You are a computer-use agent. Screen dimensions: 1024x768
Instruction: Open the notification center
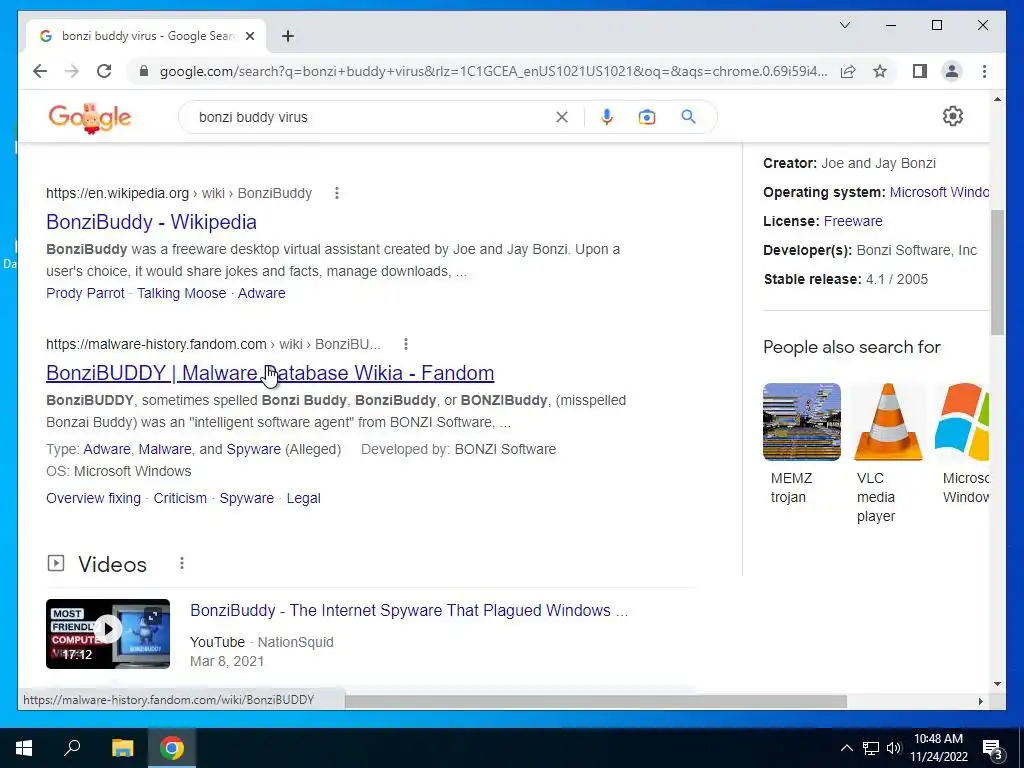pos(992,748)
